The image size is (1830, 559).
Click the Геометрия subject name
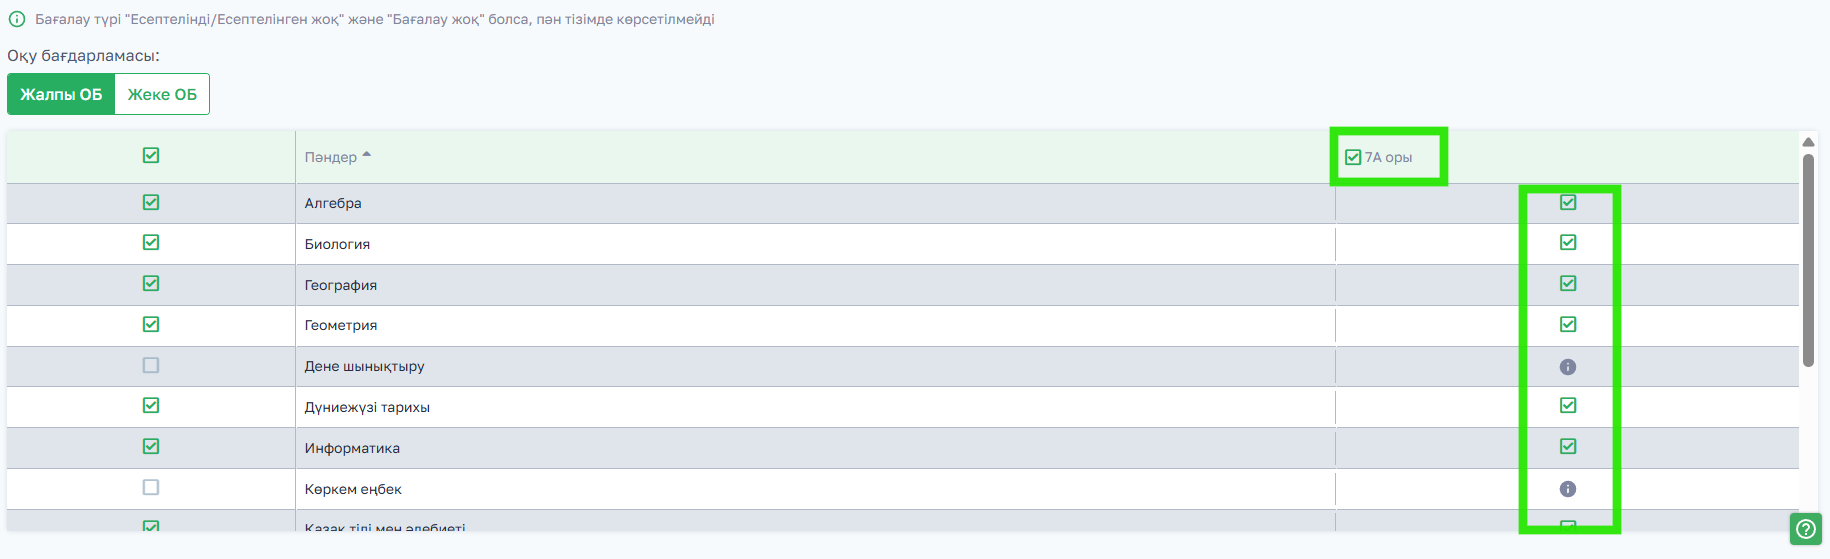(341, 325)
